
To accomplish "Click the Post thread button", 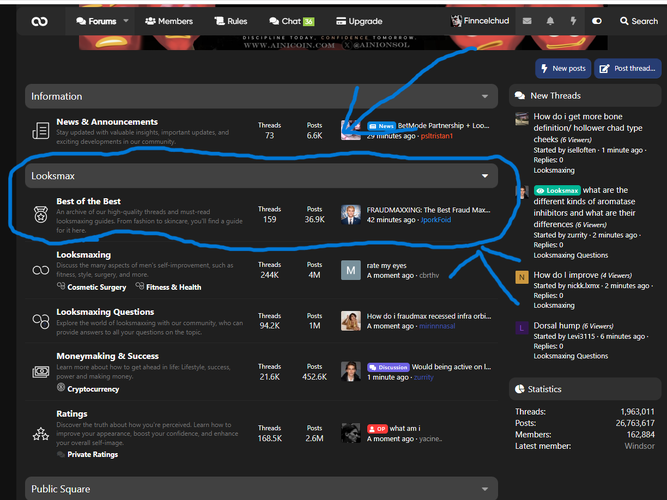I will coord(627,68).
